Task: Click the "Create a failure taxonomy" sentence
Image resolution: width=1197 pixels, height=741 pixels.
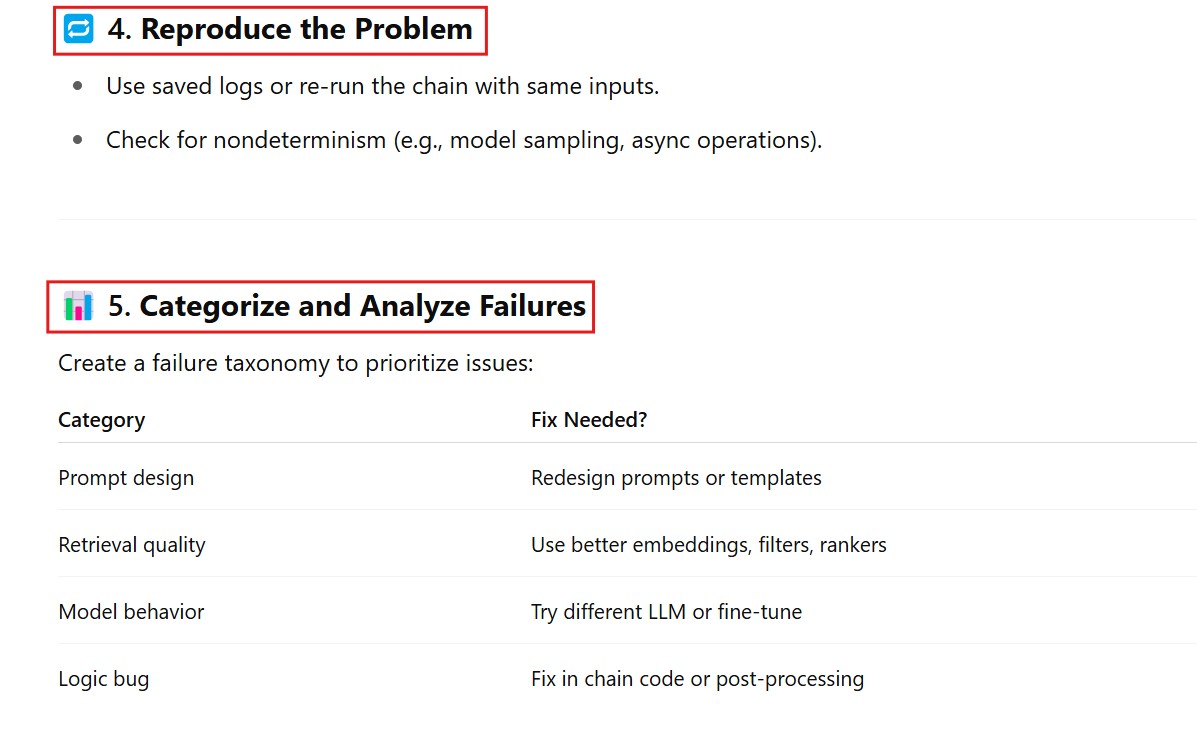Action: tap(295, 363)
